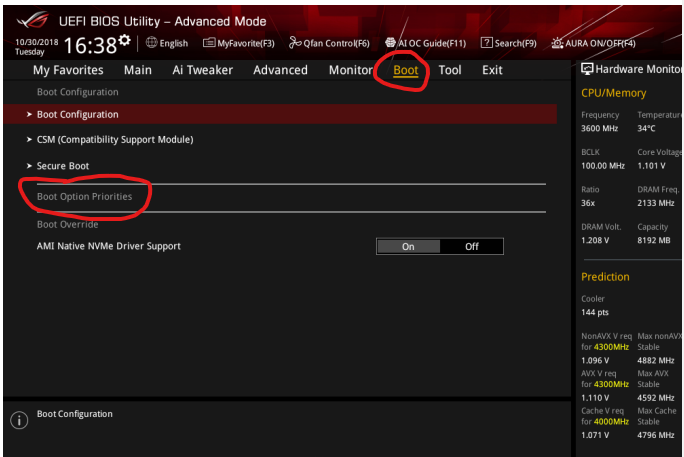Image resolution: width=684 pixels, height=457 pixels.
Task: Click the Boot Configuration help text at bottom
Action: coord(75,414)
